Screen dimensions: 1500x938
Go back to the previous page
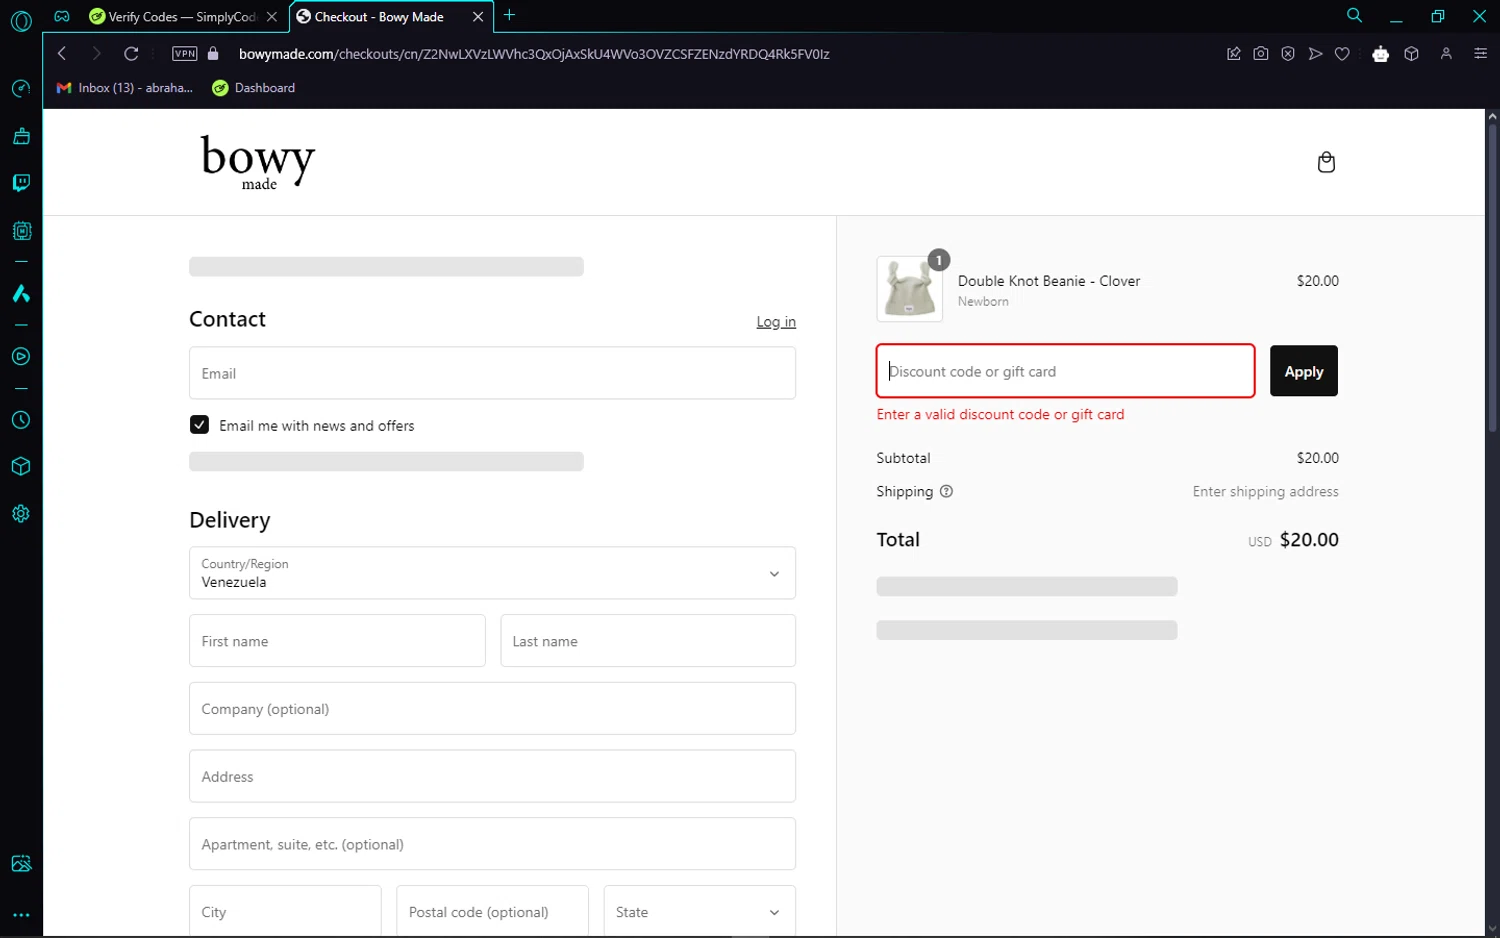tap(62, 54)
